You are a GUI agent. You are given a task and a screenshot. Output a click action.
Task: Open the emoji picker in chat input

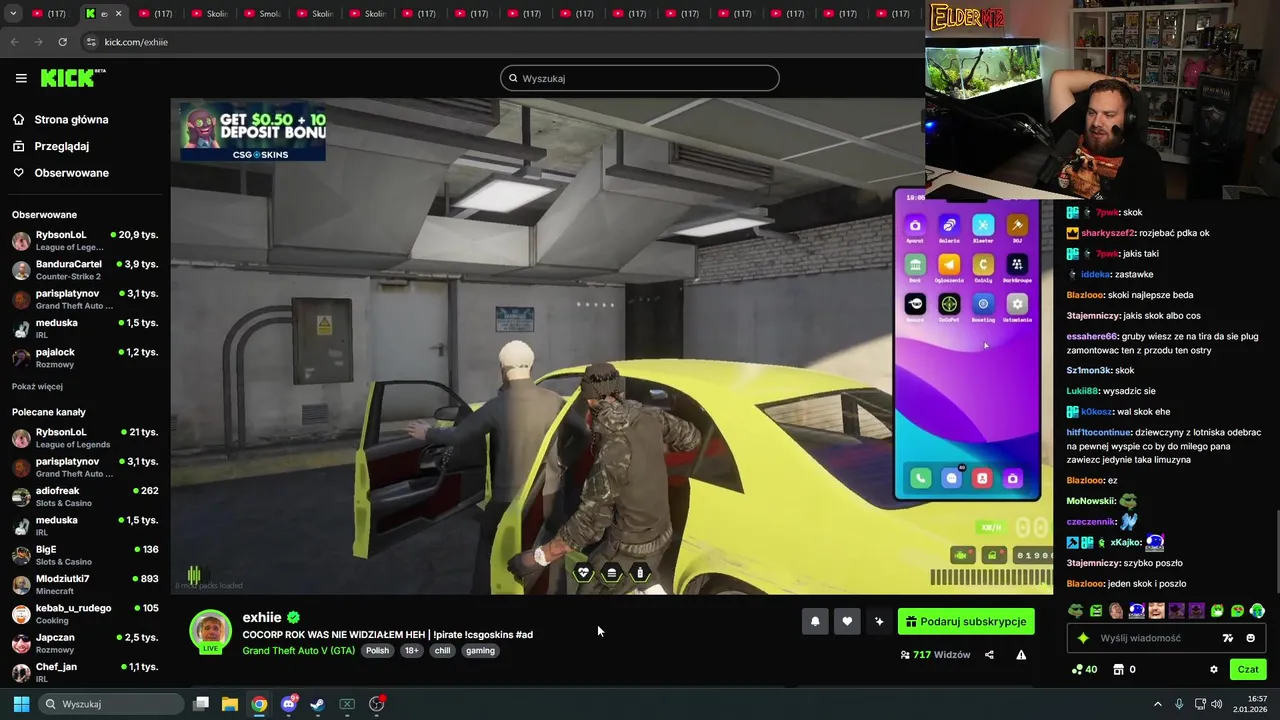pyautogui.click(x=1250, y=638)
